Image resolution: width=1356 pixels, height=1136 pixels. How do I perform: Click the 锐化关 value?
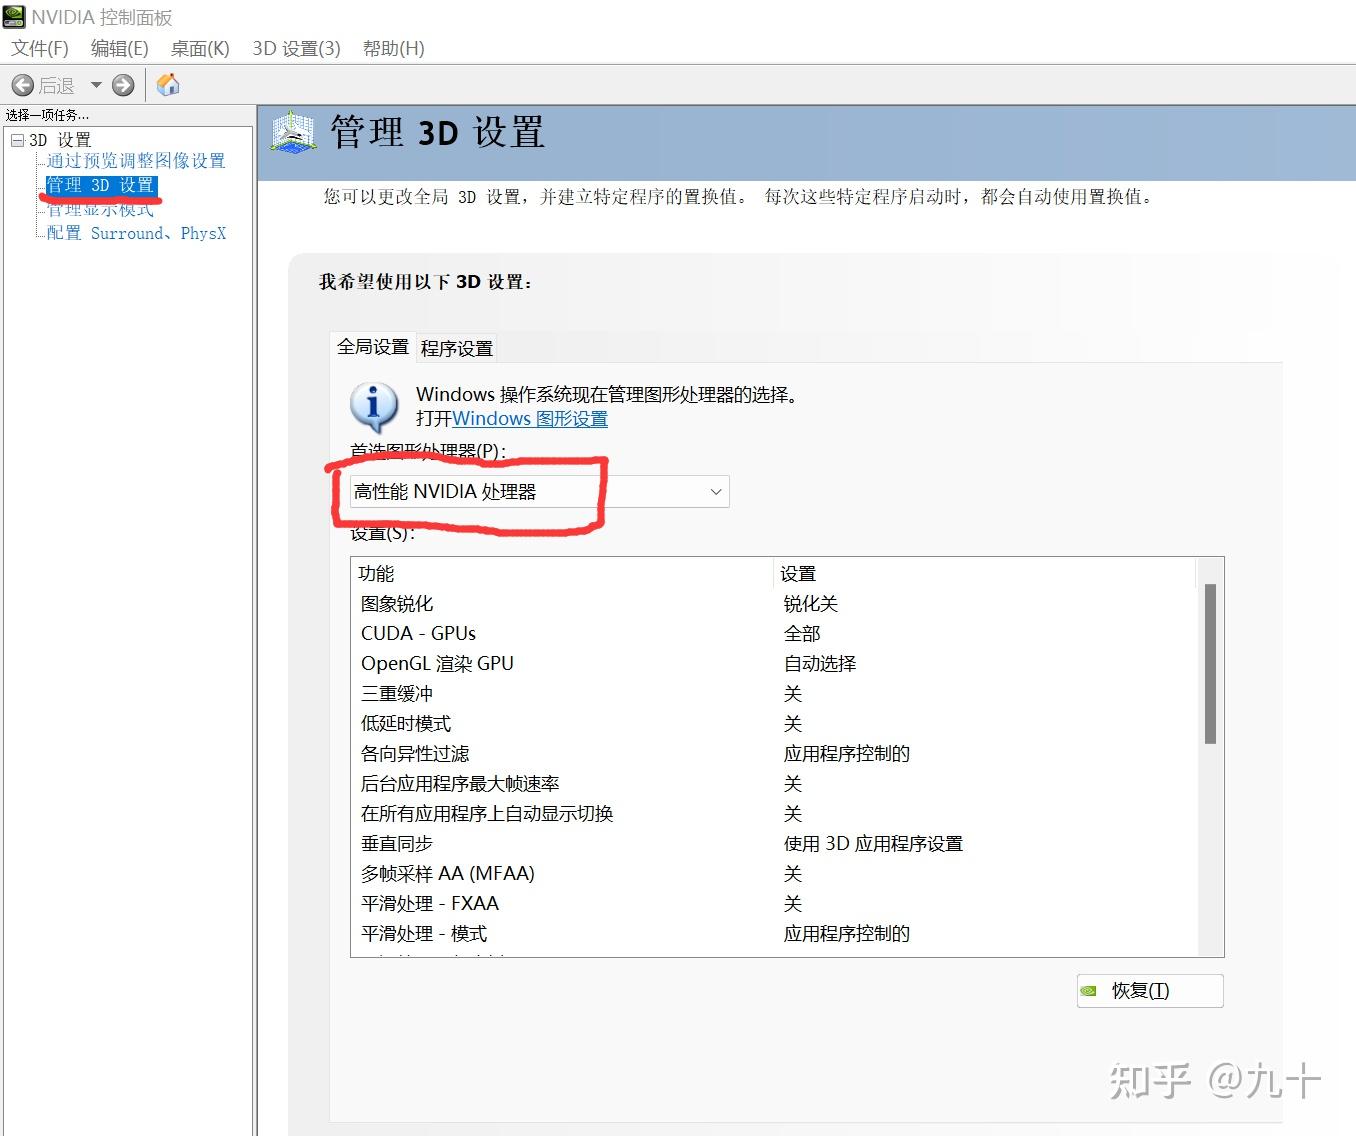pos(811,604)
